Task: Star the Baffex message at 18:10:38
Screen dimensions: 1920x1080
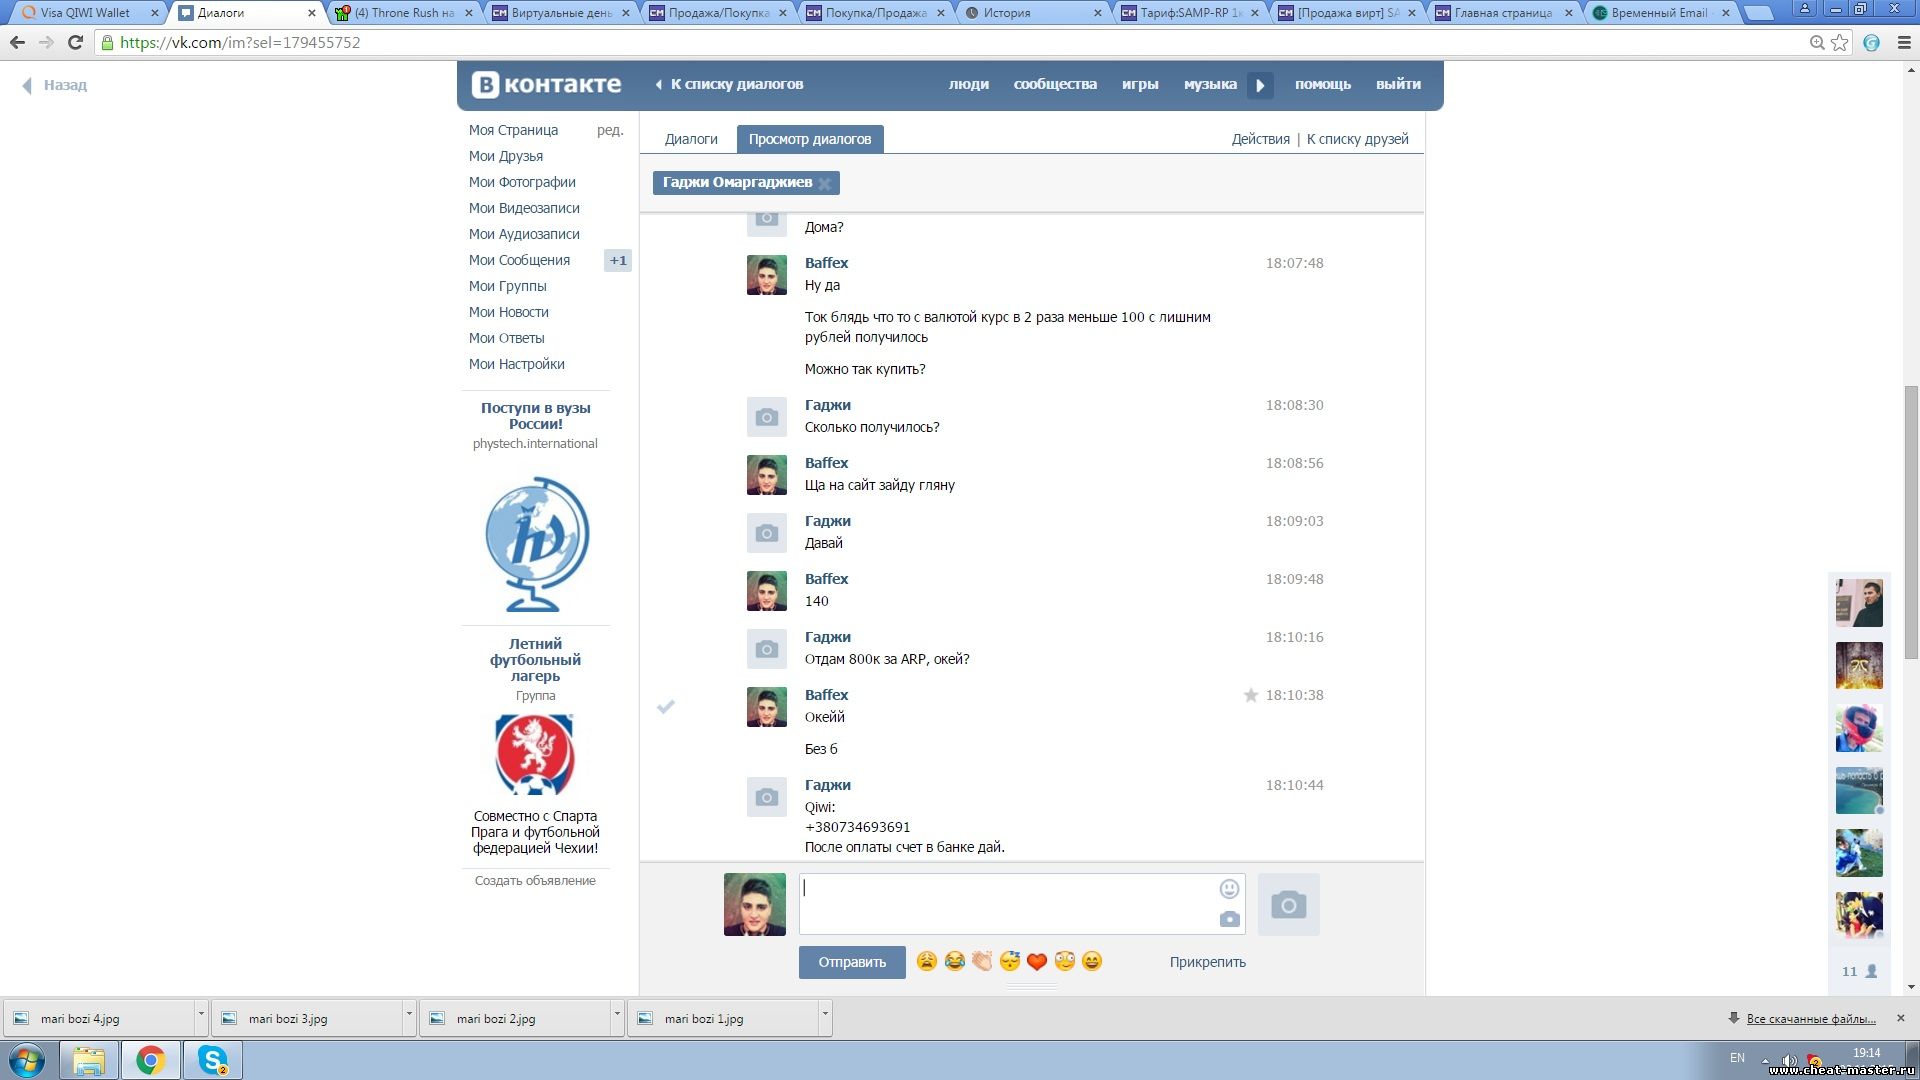Action: point(1250,695)
